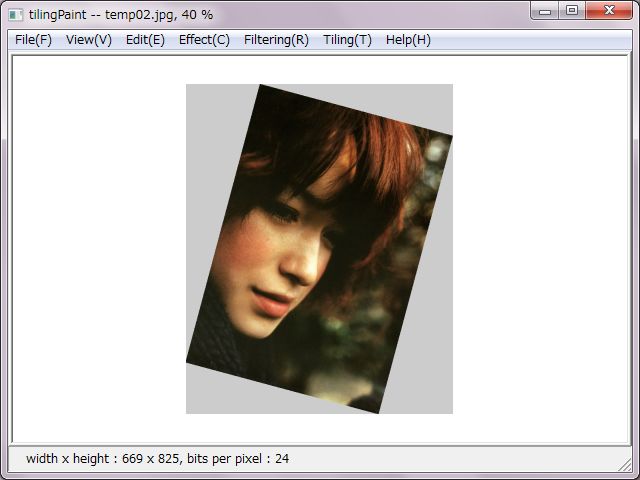Open the Edit(E) menu
This screenshot has height=480, width=640.
pos(145,40)
